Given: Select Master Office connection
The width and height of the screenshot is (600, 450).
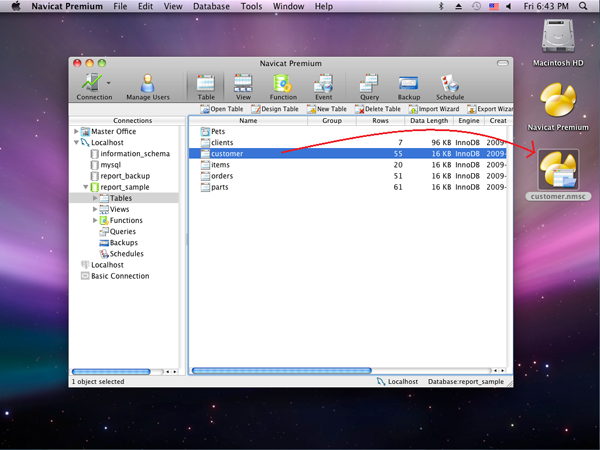Looking at the screenshot, I should click(109, 131).
